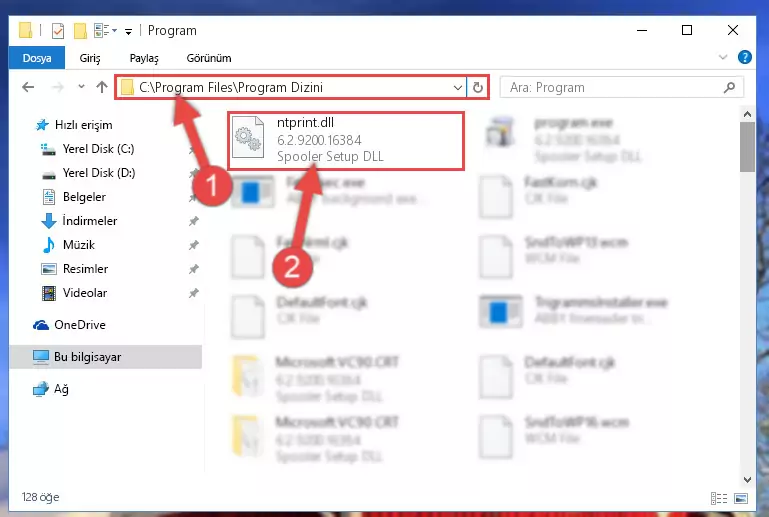
Task: Click the Ara: Program search box
Action: (621, 87)
